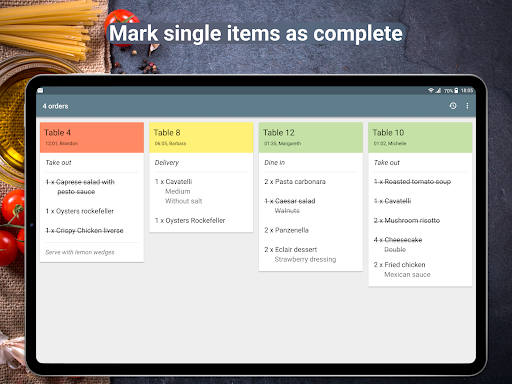This screenshot has height=384, width=512.
Task: Tap the Wi-Fi status icon
Action: pos(431,90)
